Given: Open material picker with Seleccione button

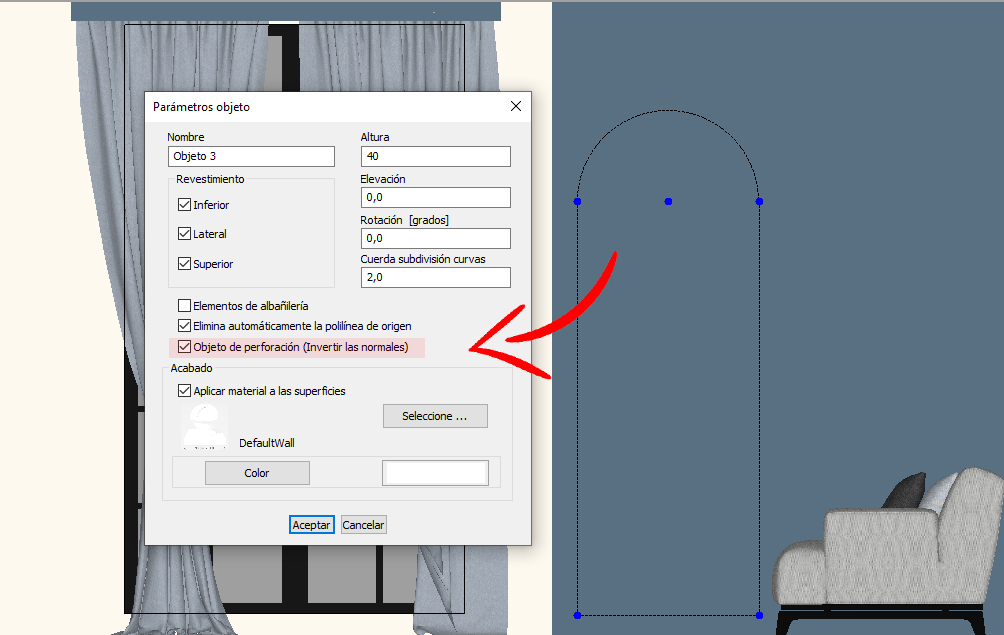Looking at the screenshot, I should tap(435, 416).
